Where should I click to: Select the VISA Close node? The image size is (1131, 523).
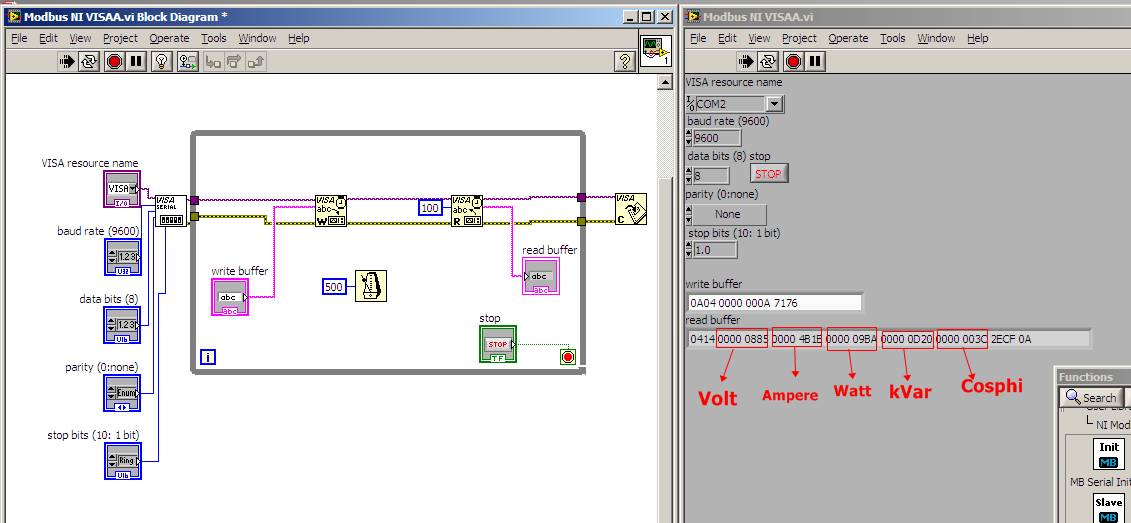(x=631, y=209)
